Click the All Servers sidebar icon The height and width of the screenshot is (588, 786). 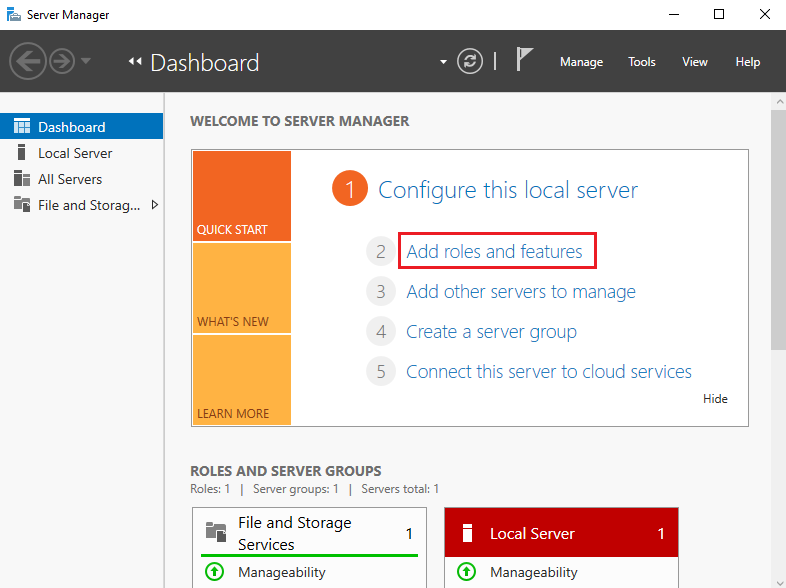(x=21, y=179)
